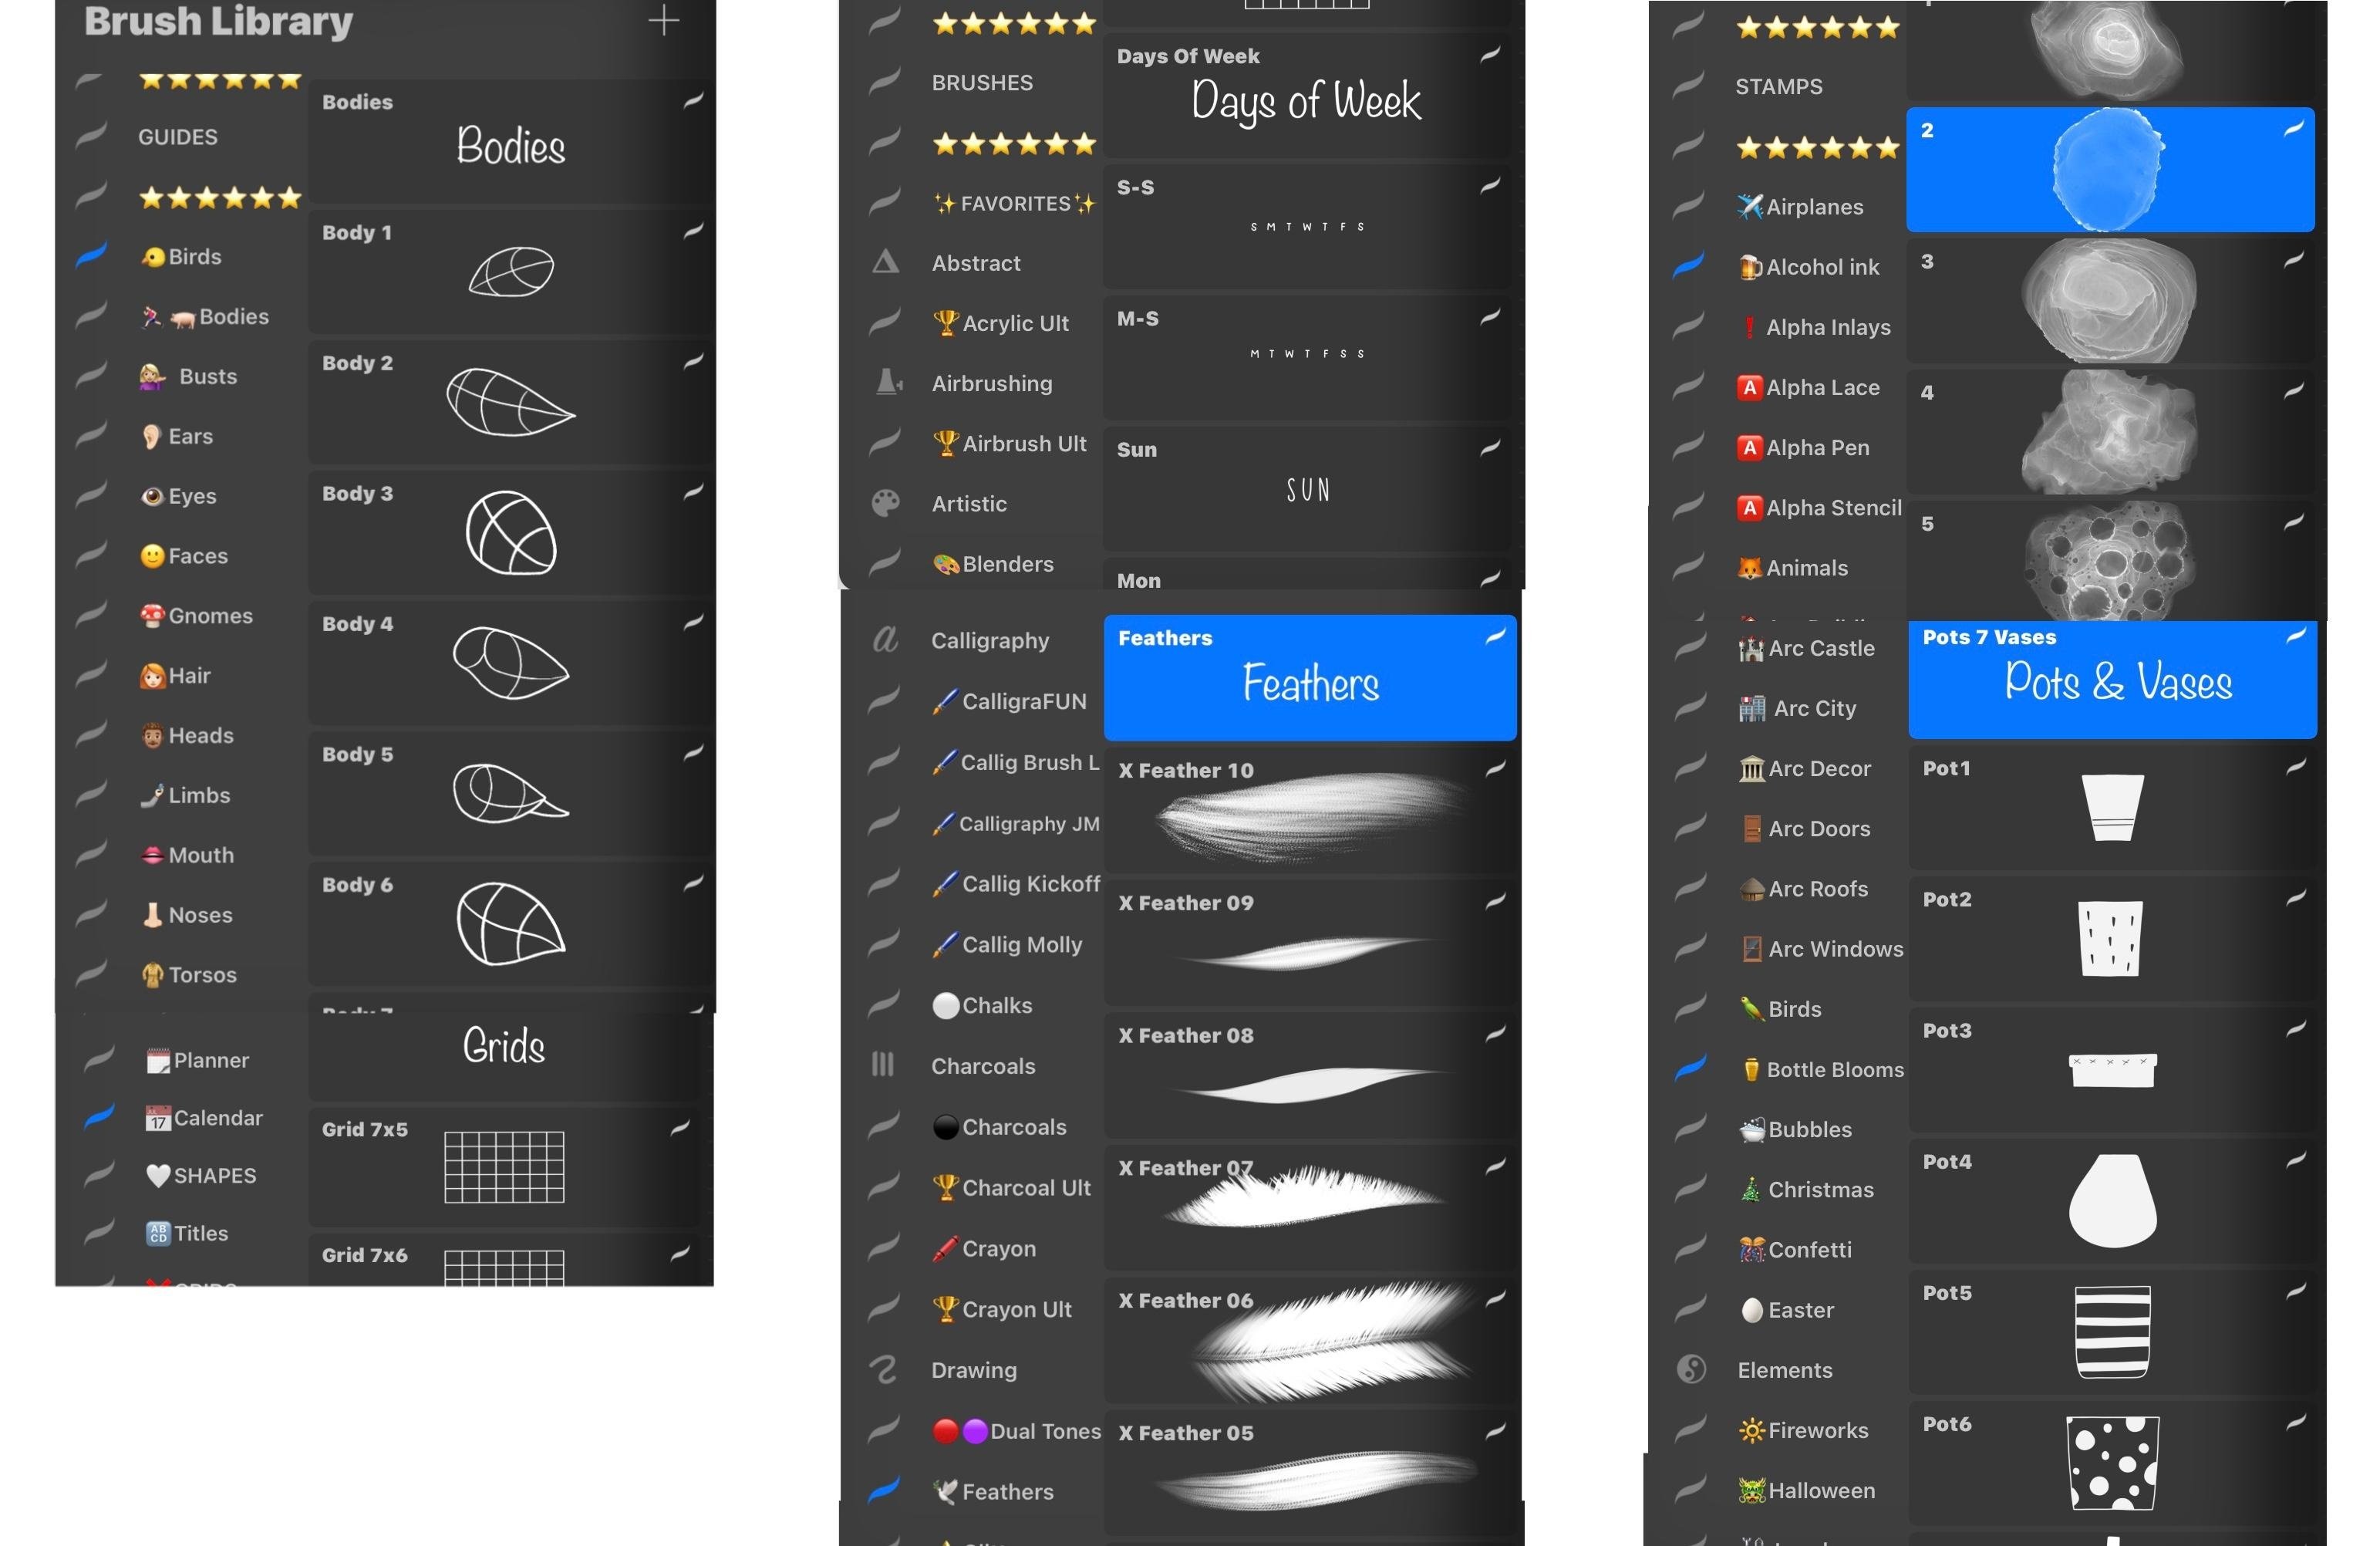Expand the Pots 7 Vases stamp set
Screen dimensions: 2380x1546
[2113, 678]
